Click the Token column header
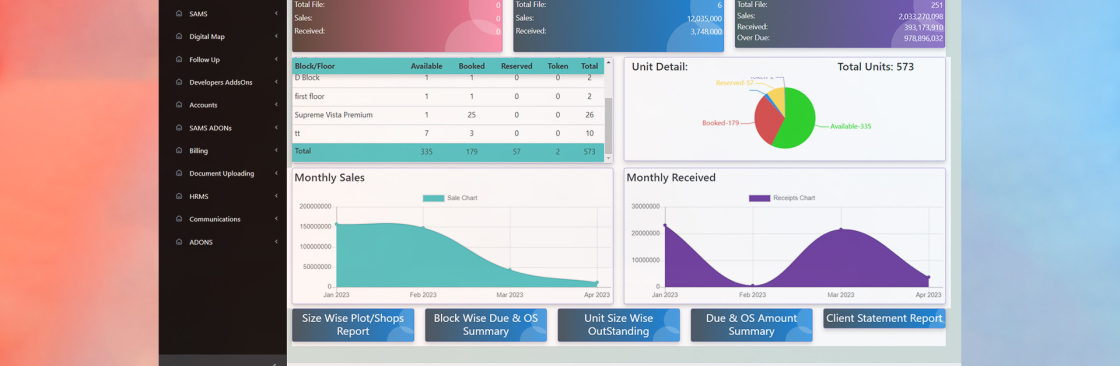The image size is (1120, 366). [x=558, y=66]
